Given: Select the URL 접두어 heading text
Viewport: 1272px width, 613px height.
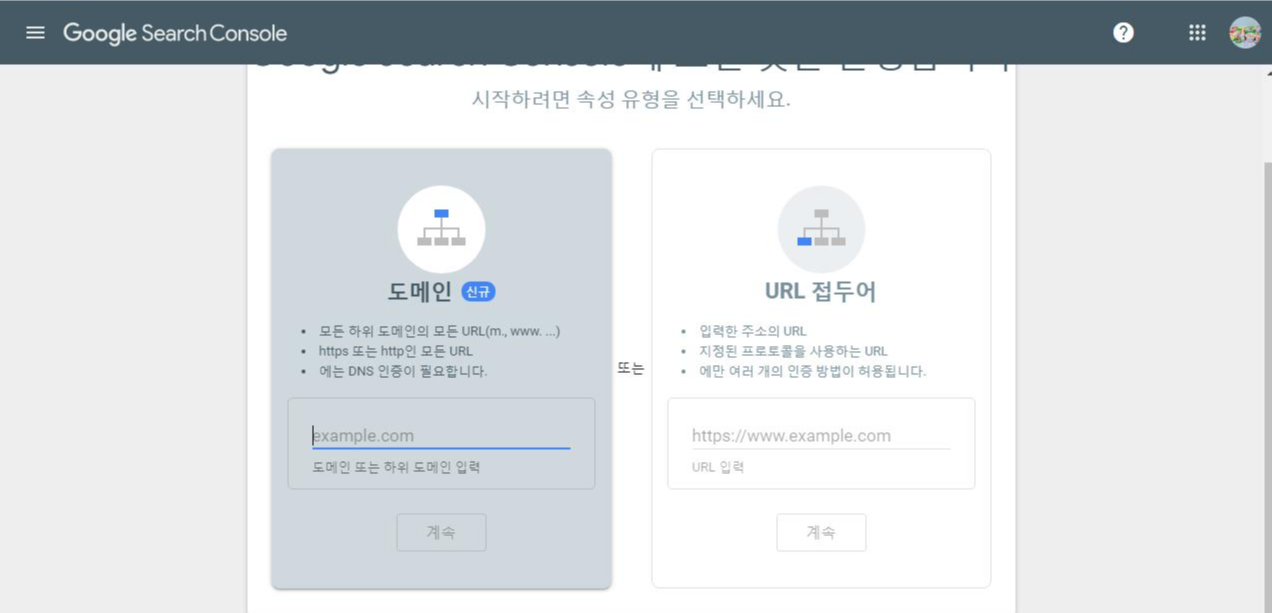Looking at the screenshot, I should (x=821, y=292).
